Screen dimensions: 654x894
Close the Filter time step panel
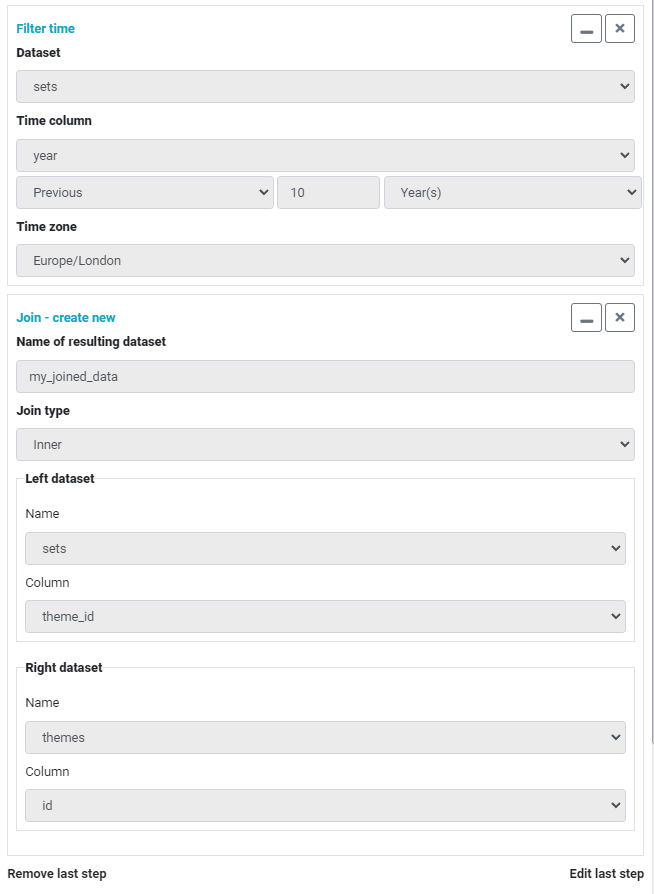620,29
